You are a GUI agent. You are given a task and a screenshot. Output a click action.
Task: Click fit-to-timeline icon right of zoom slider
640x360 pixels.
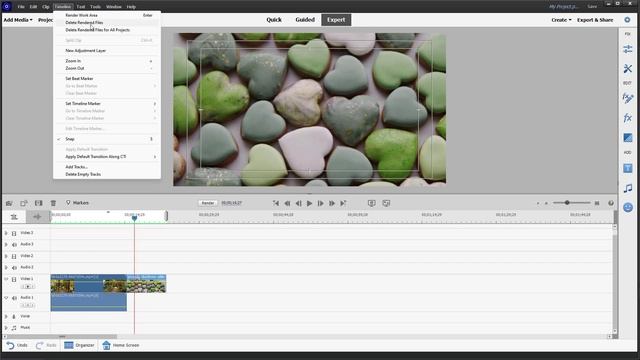[x=597, y=203]
